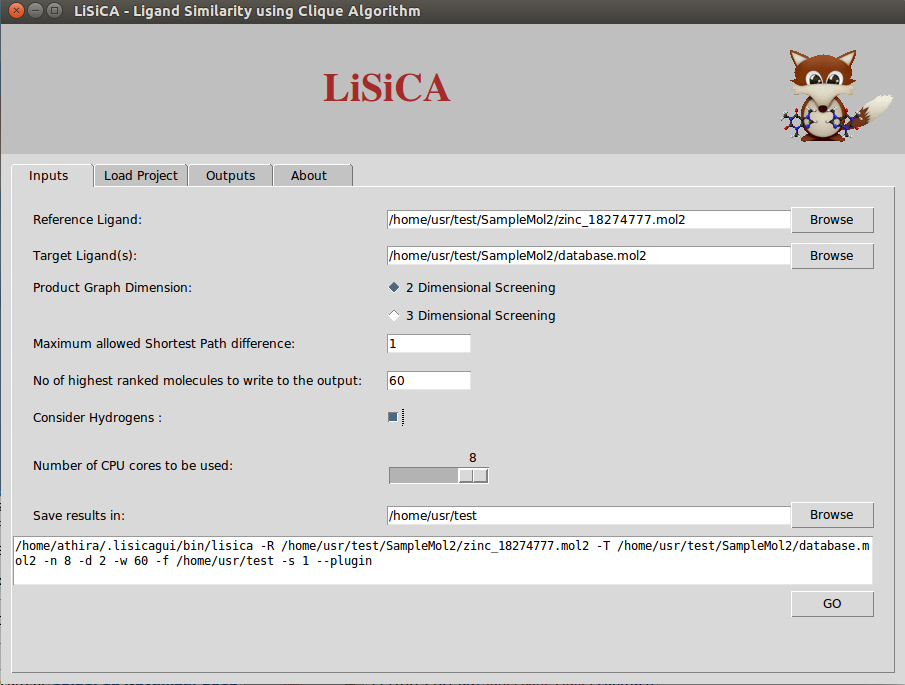Browse for the Reference Ligand file
This screenshot has height=685, width=905.
click(831, 219)
